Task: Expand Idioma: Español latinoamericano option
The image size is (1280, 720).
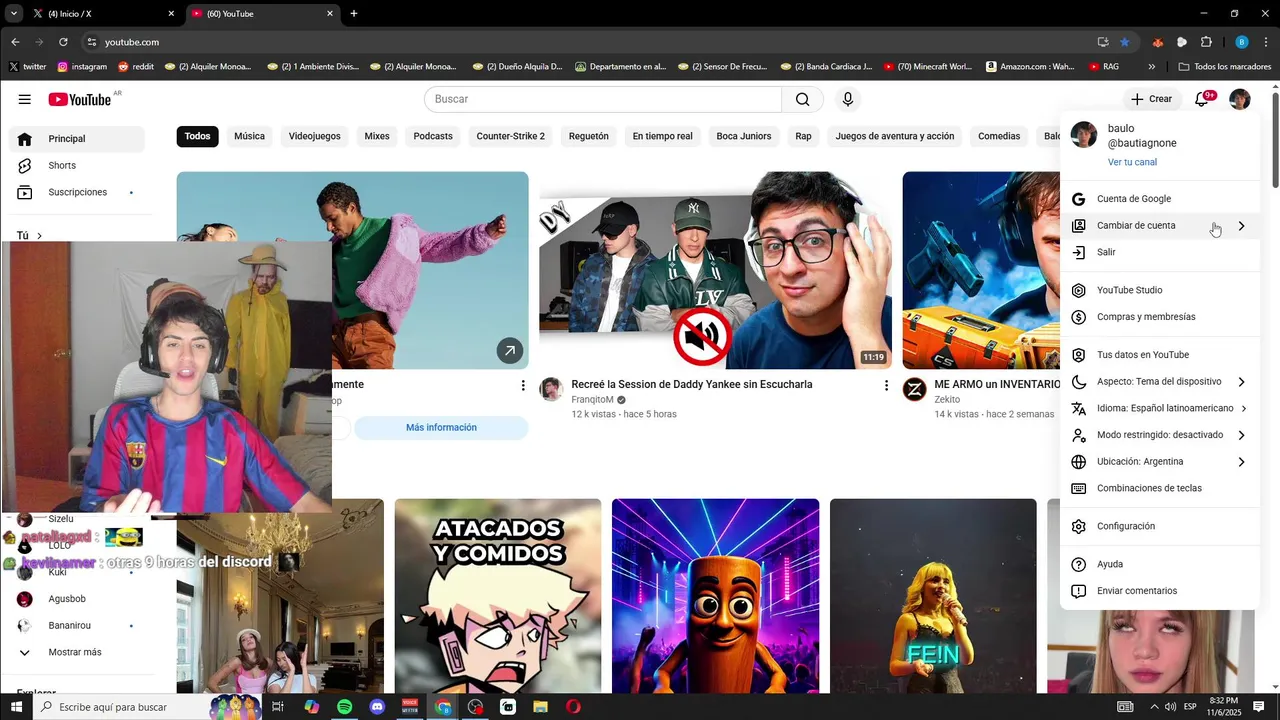Action: [x=1159, y=408]
